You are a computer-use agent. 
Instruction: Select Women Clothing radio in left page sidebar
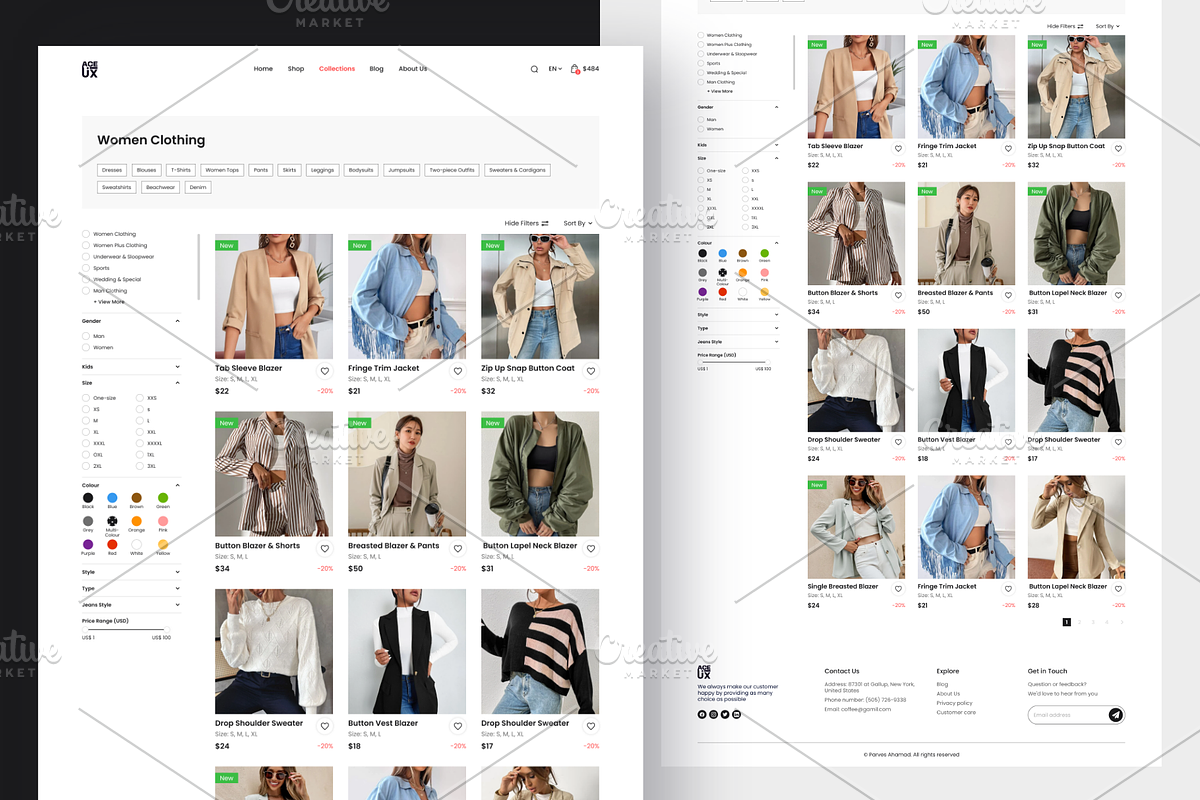click(x=86, y=234)
